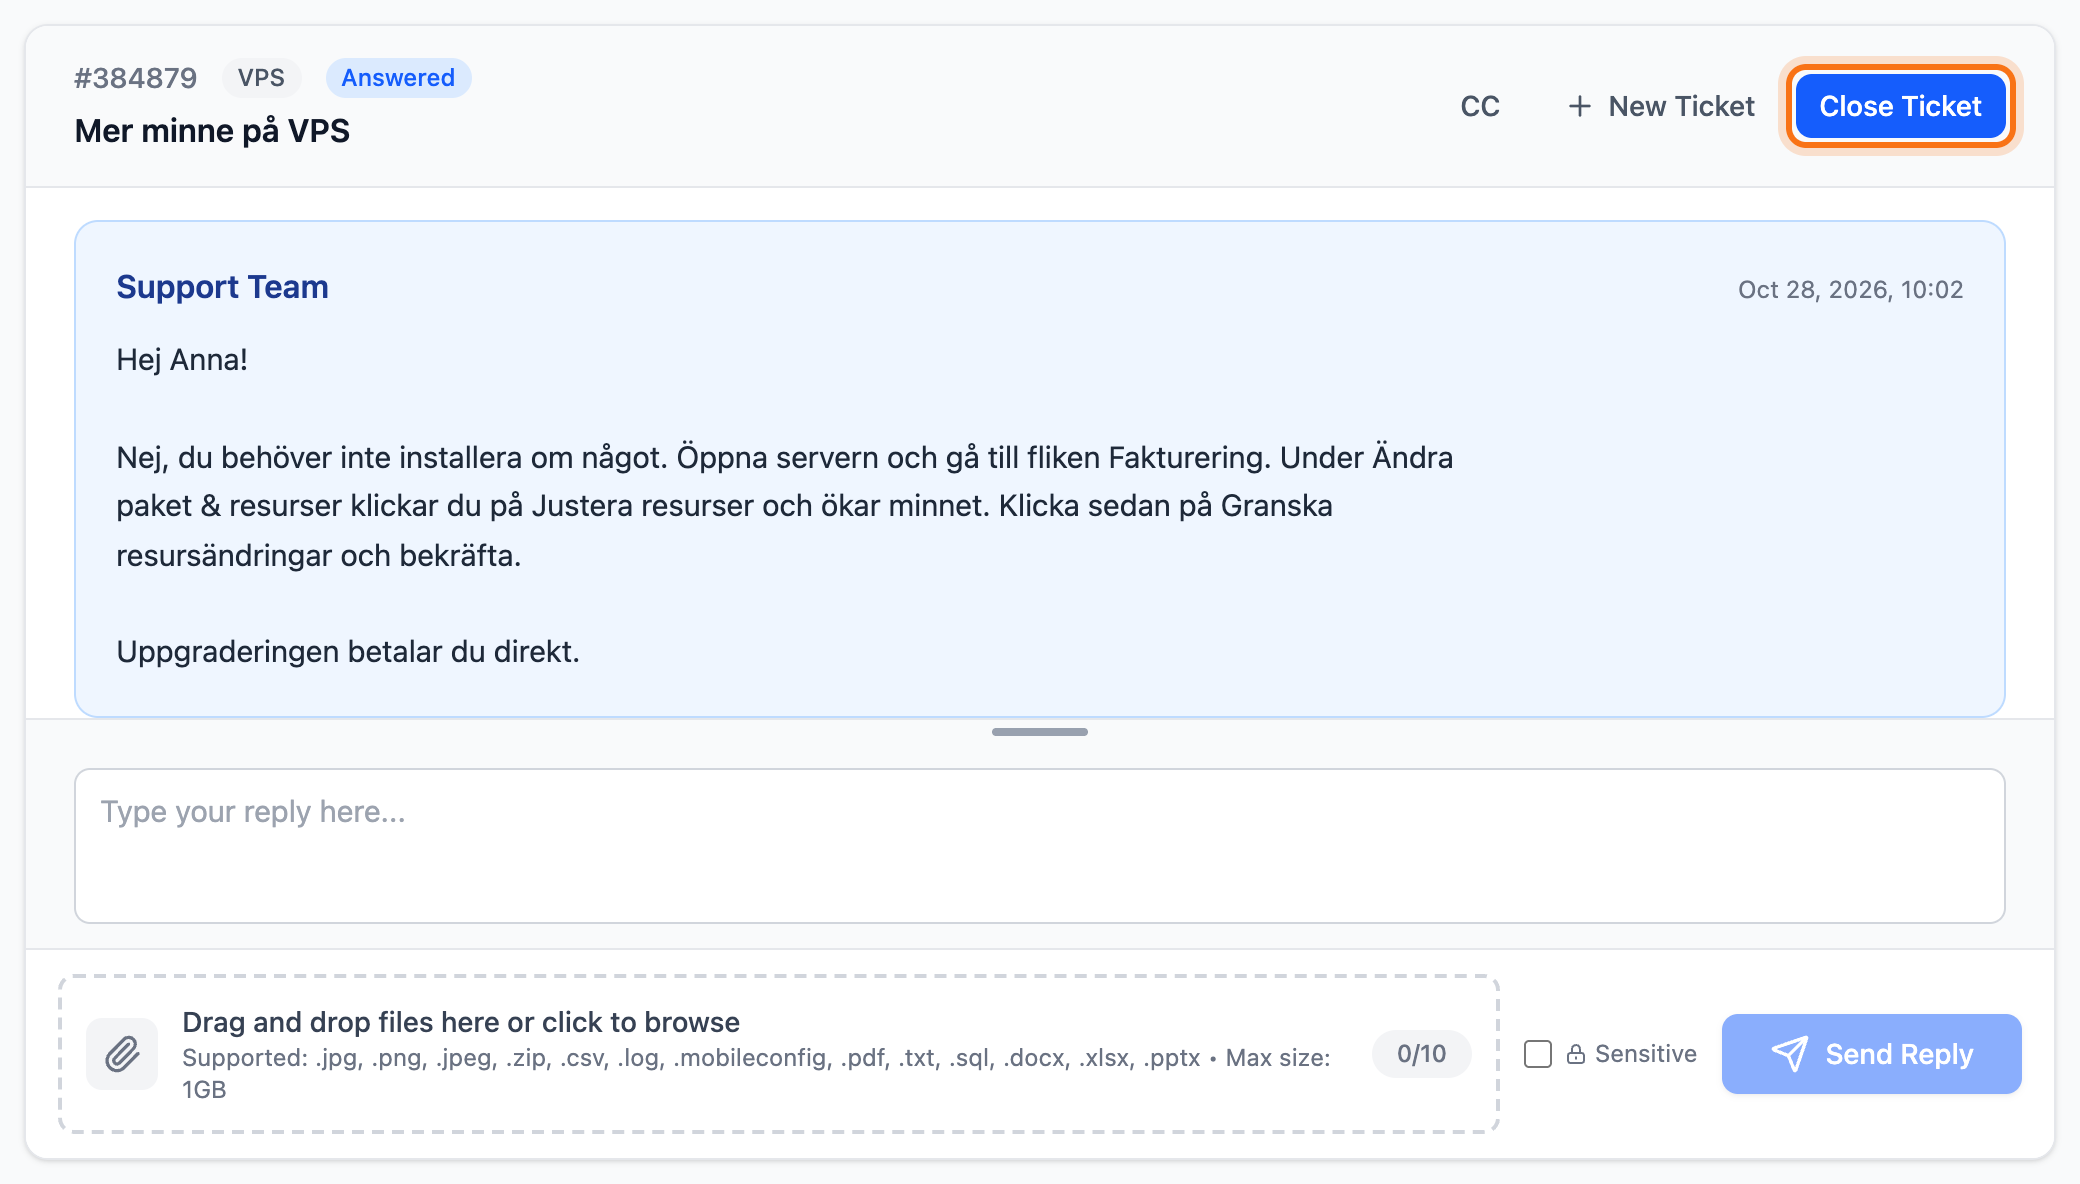
Task: Click the VPS department tag
Action: tap(261, 78)
